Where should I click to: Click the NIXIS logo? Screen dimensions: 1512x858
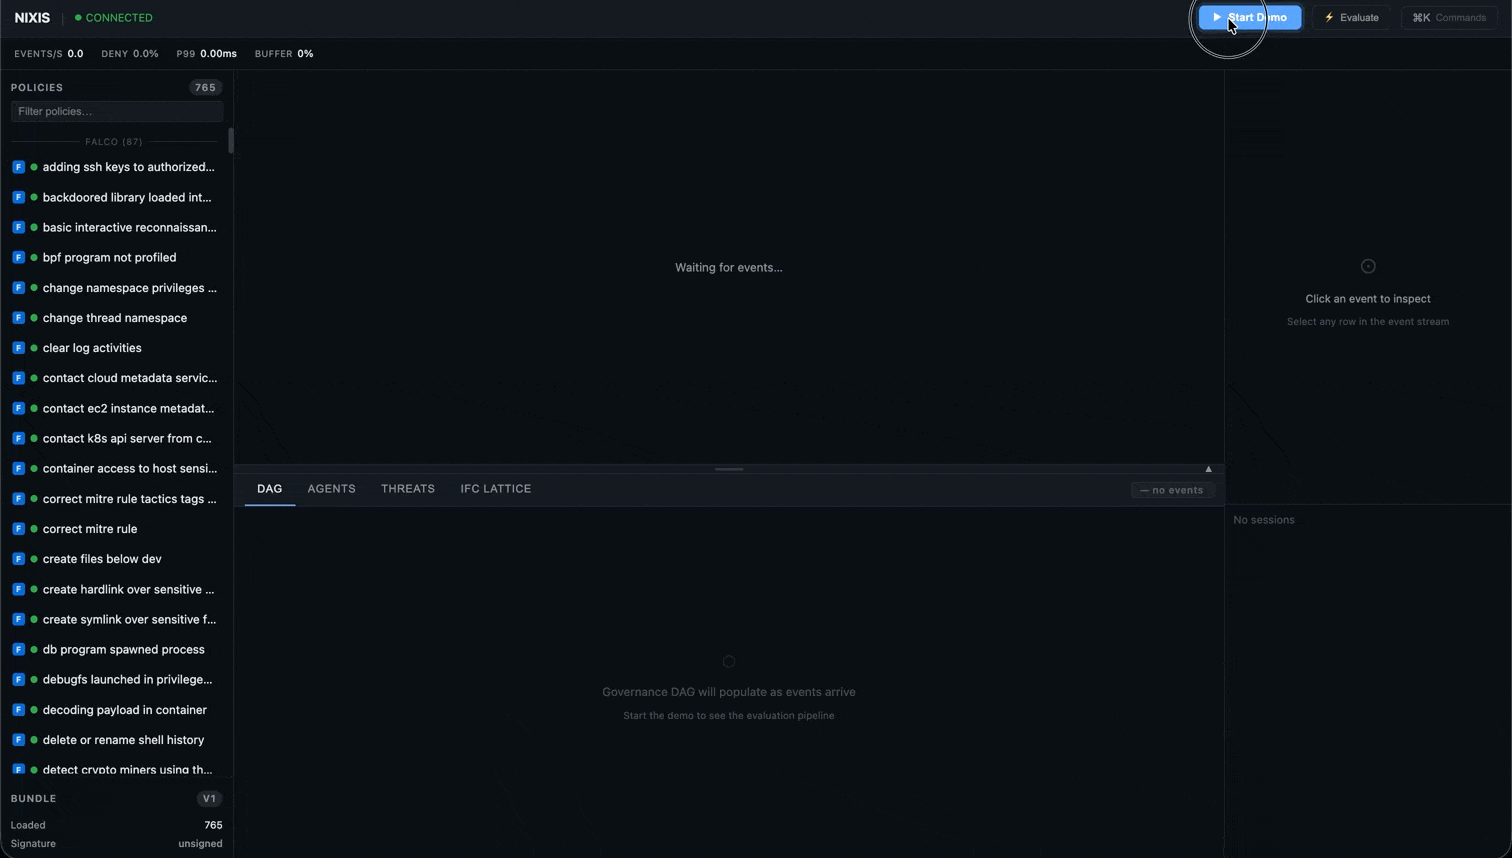tap(32, 18)
